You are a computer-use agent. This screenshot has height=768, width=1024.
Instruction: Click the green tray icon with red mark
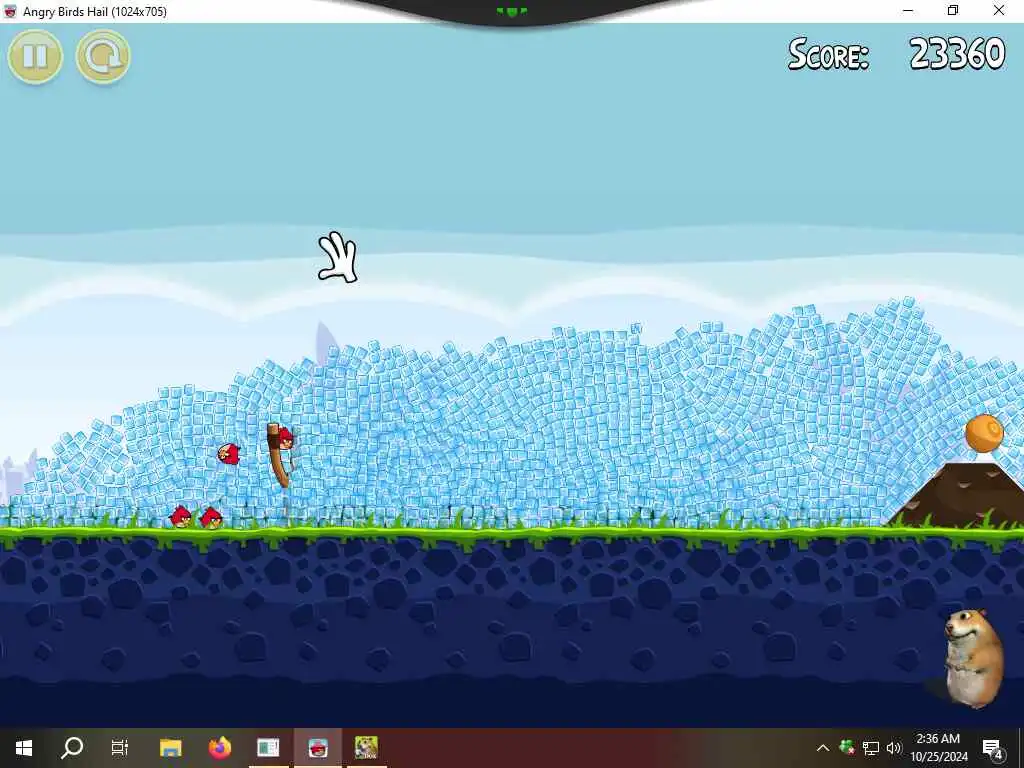(847, 747)
